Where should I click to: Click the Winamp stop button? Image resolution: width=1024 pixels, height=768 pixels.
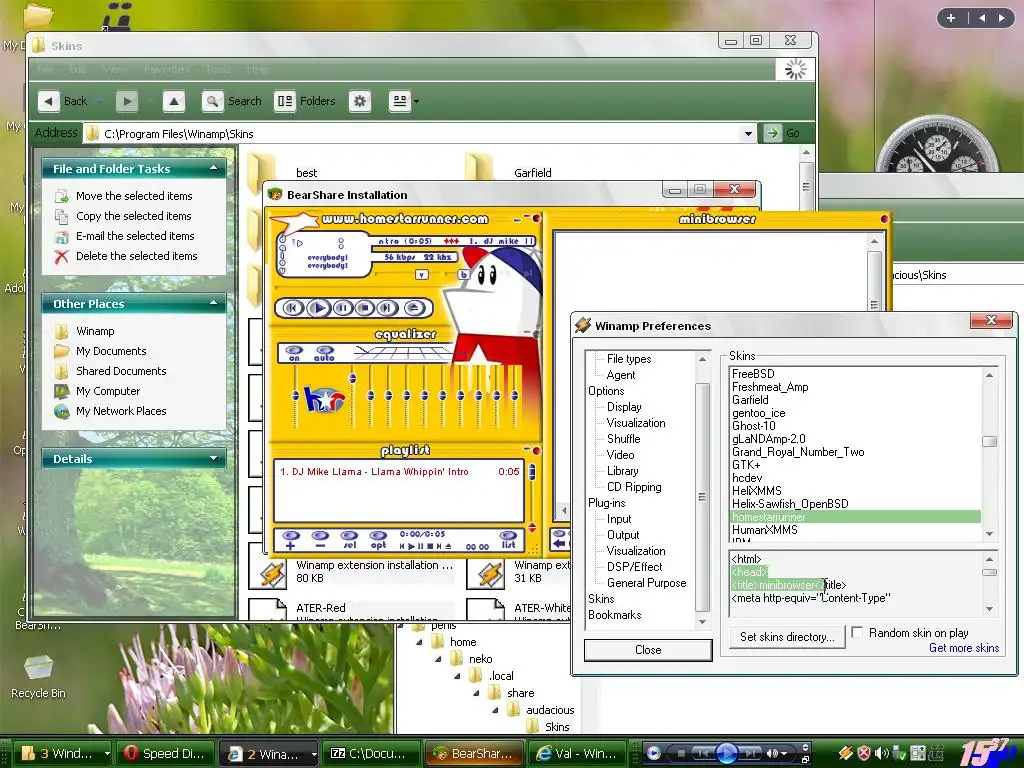(364, 308)
